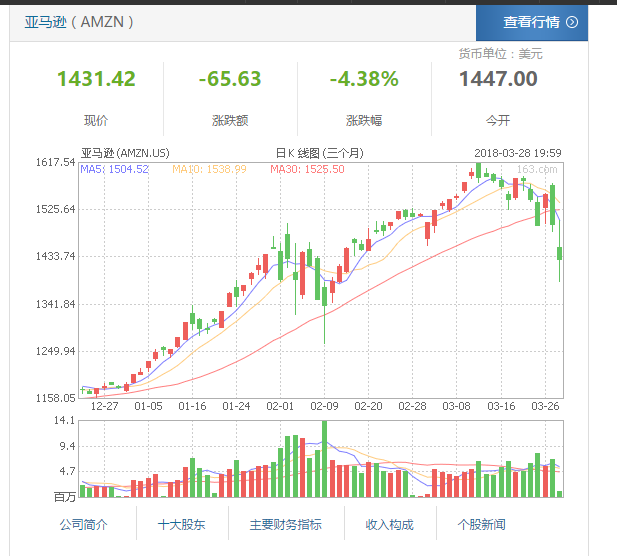Click the 涨跌额 label
The width and height of the screenshot is (617, 556).
pos(230,120)
